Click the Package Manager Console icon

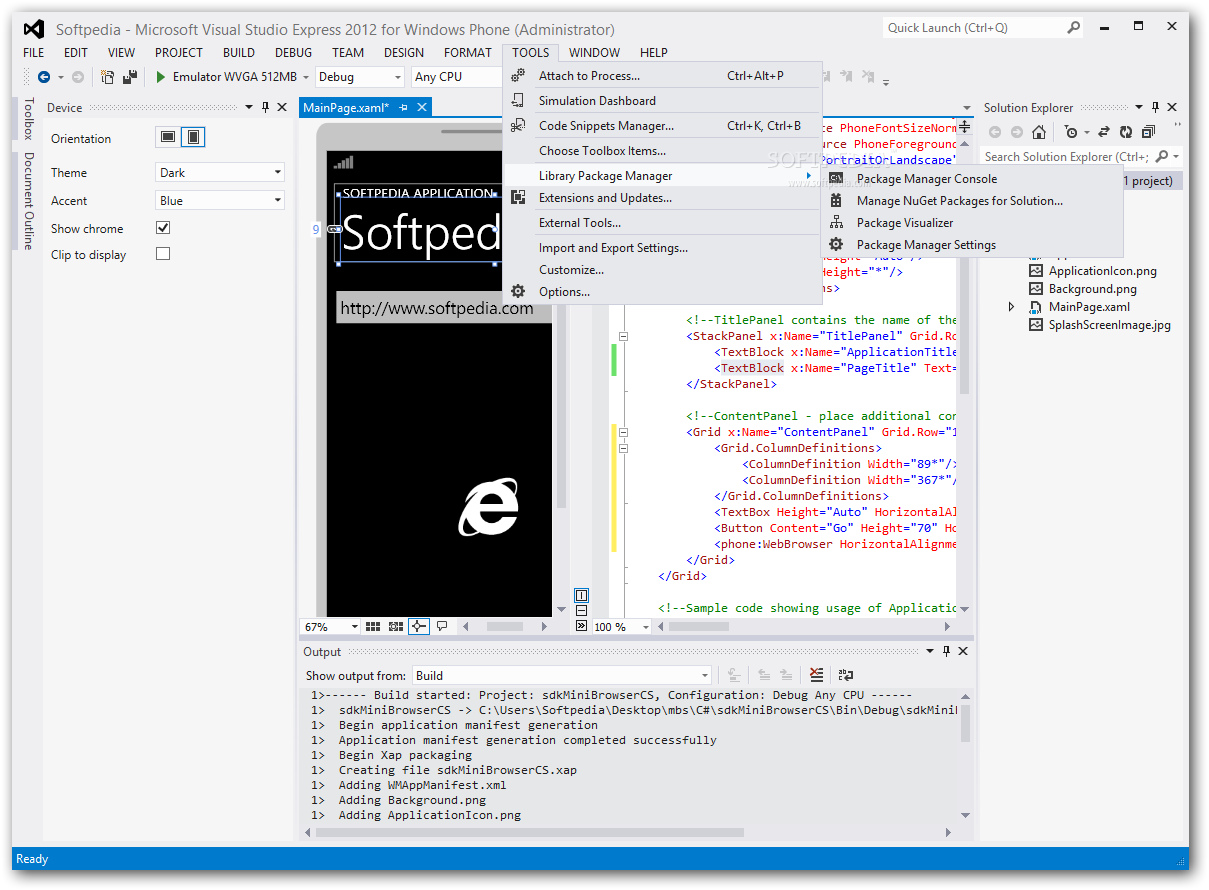[836, 179]
